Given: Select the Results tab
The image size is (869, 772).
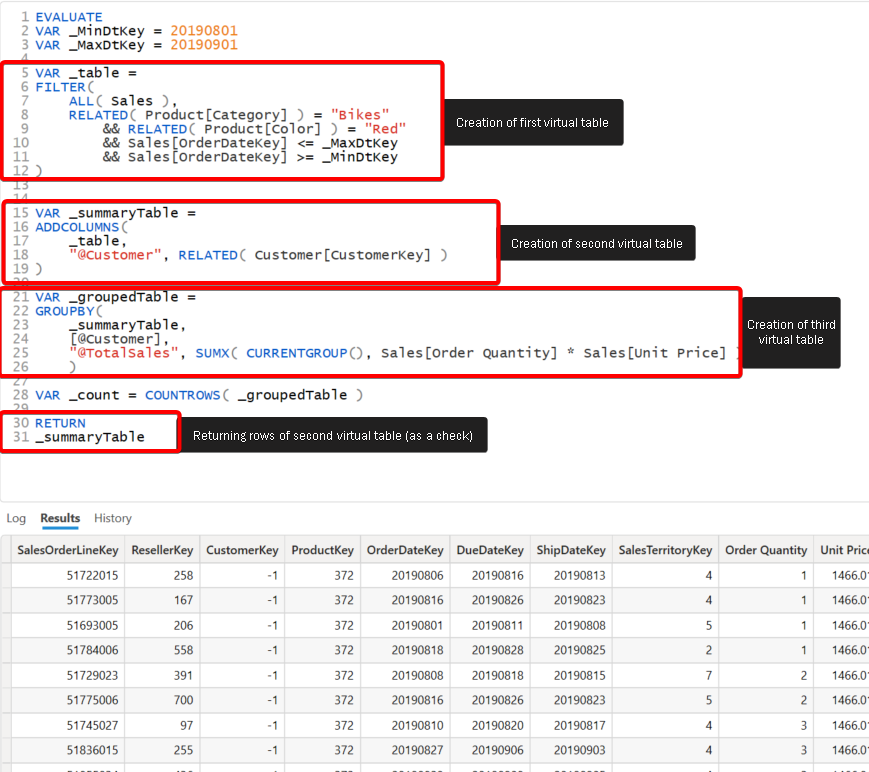Looking at the screenshot, I should pos(58,518).
